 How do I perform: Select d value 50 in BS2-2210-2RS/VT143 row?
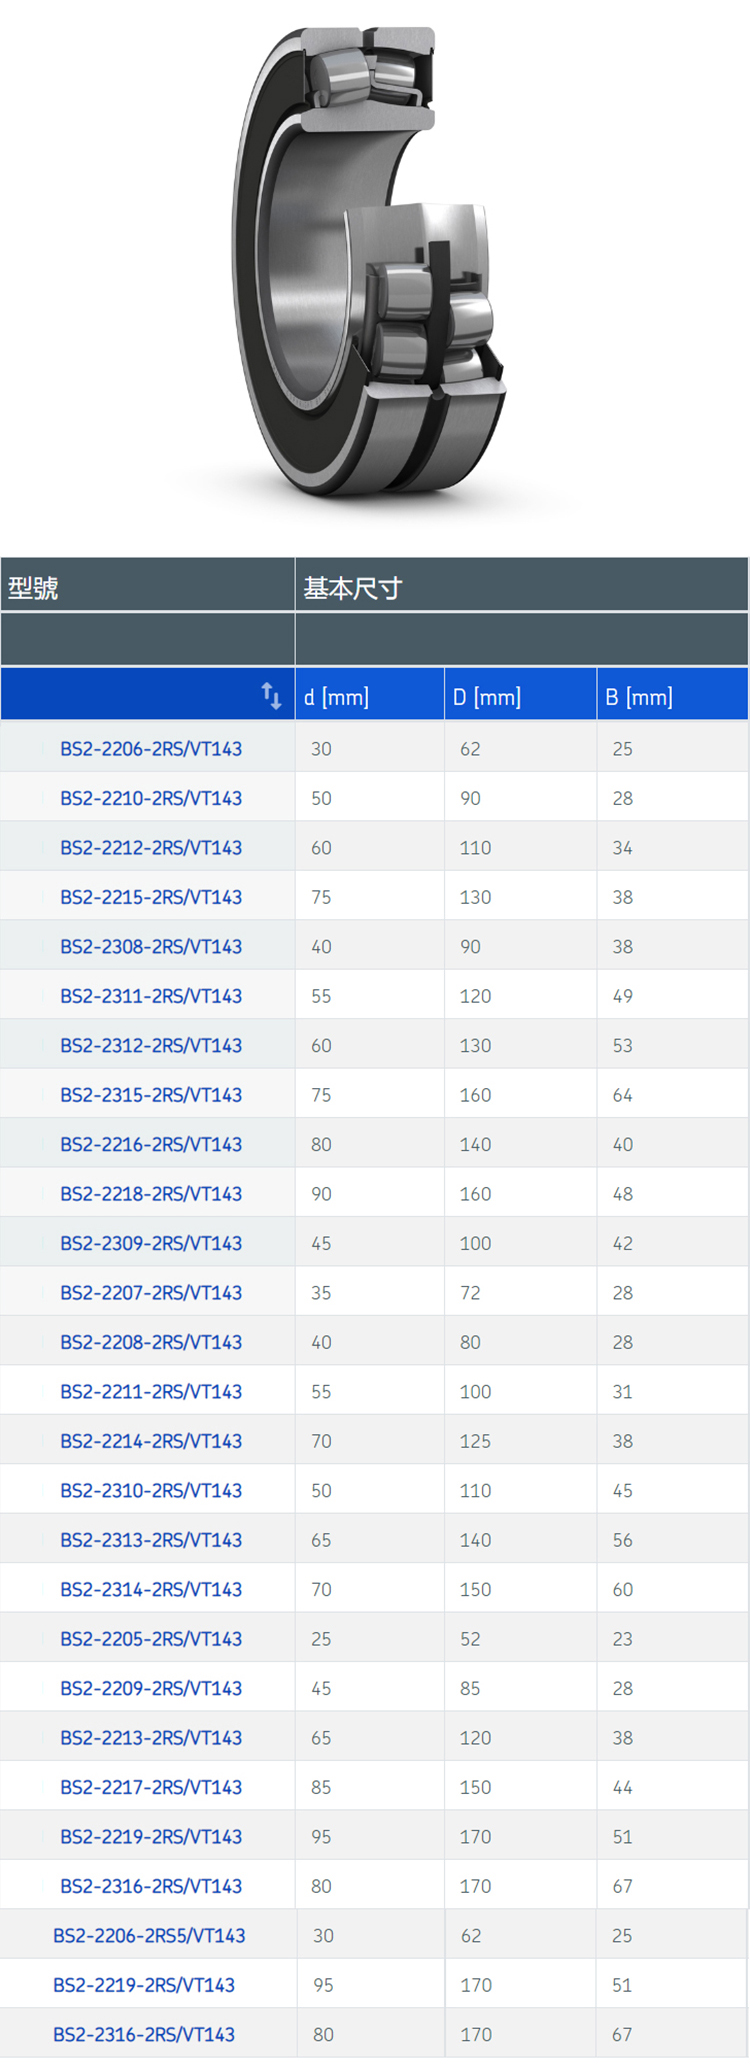321,798
